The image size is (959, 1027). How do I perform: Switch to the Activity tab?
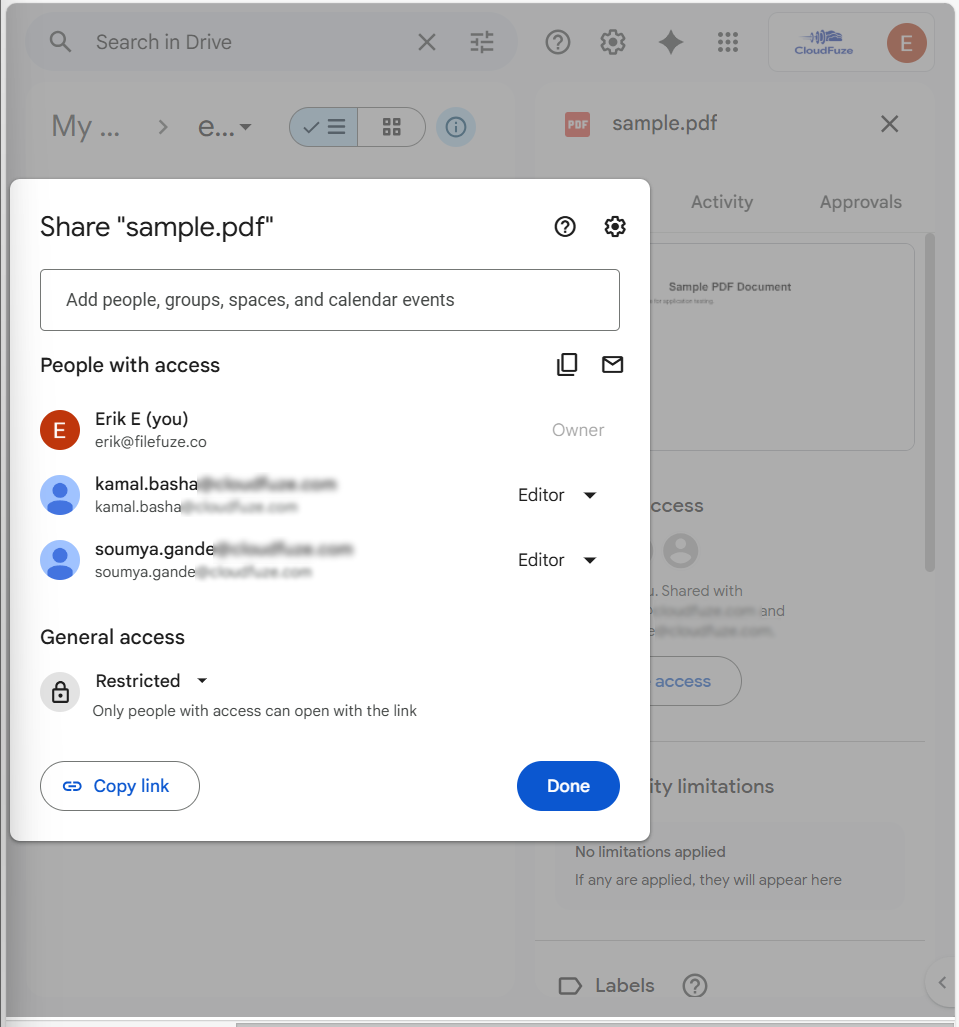(x=722, y=202)
